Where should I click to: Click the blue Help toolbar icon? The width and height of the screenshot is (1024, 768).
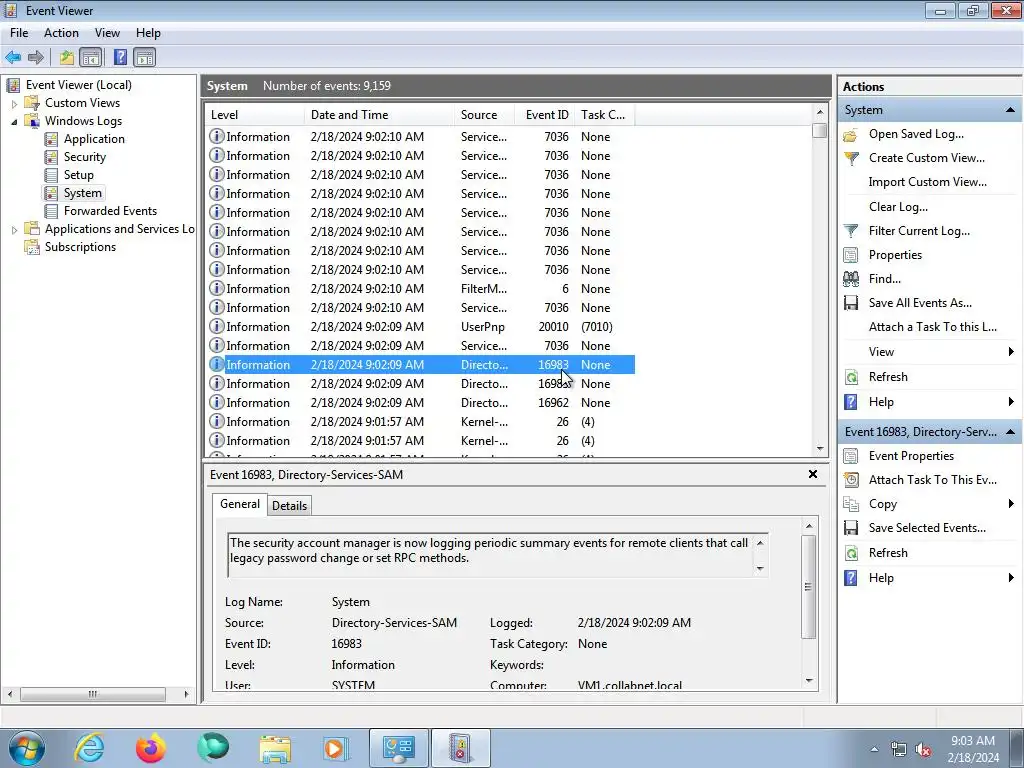120,57
